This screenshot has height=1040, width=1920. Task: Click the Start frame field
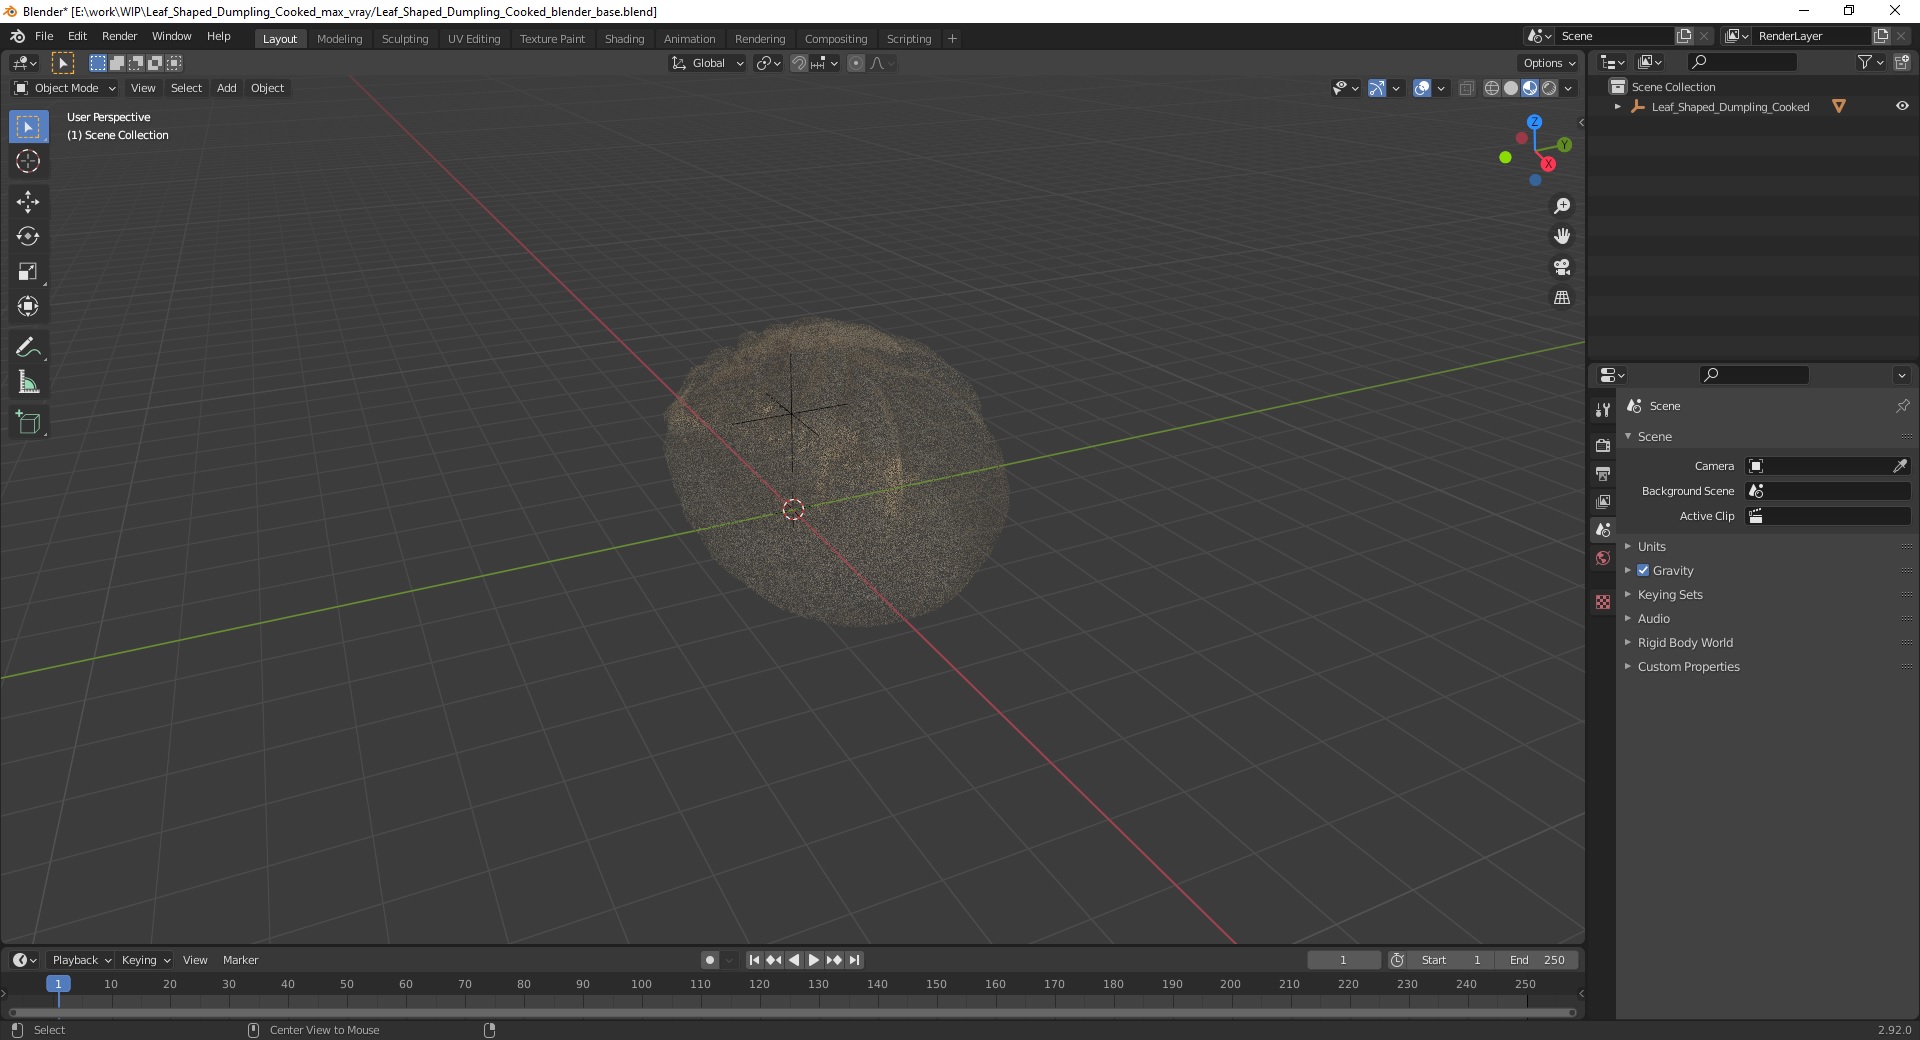point(1452,960)
